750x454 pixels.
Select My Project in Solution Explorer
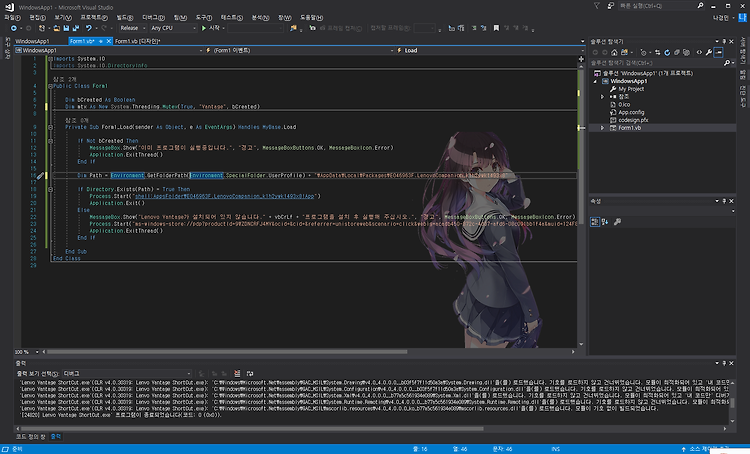point(631,89)
